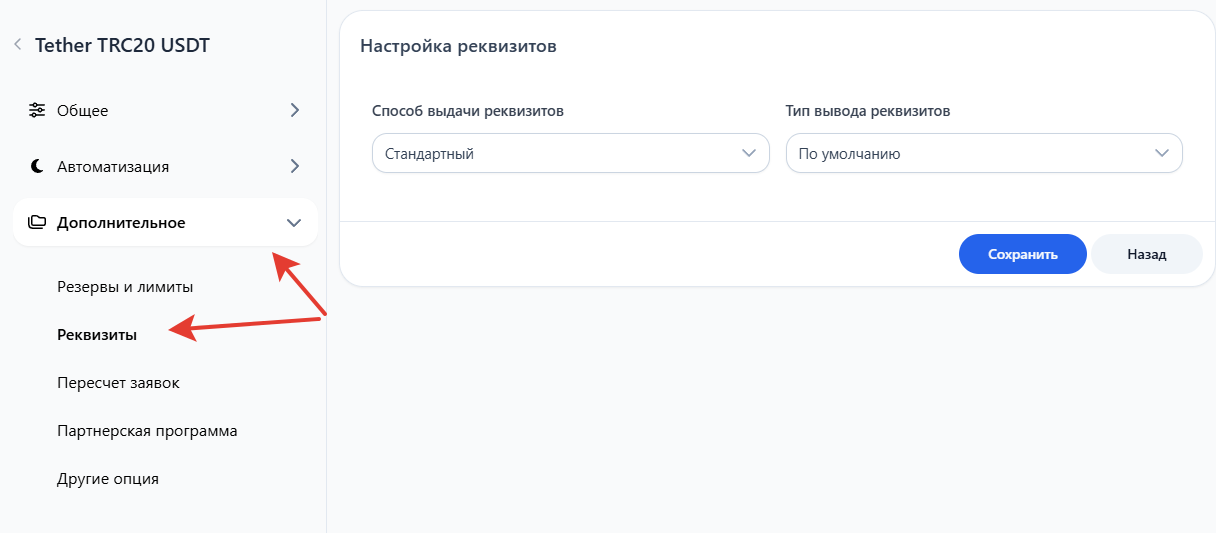Open the Пересчет заявок section

click(x=118, y=383)
